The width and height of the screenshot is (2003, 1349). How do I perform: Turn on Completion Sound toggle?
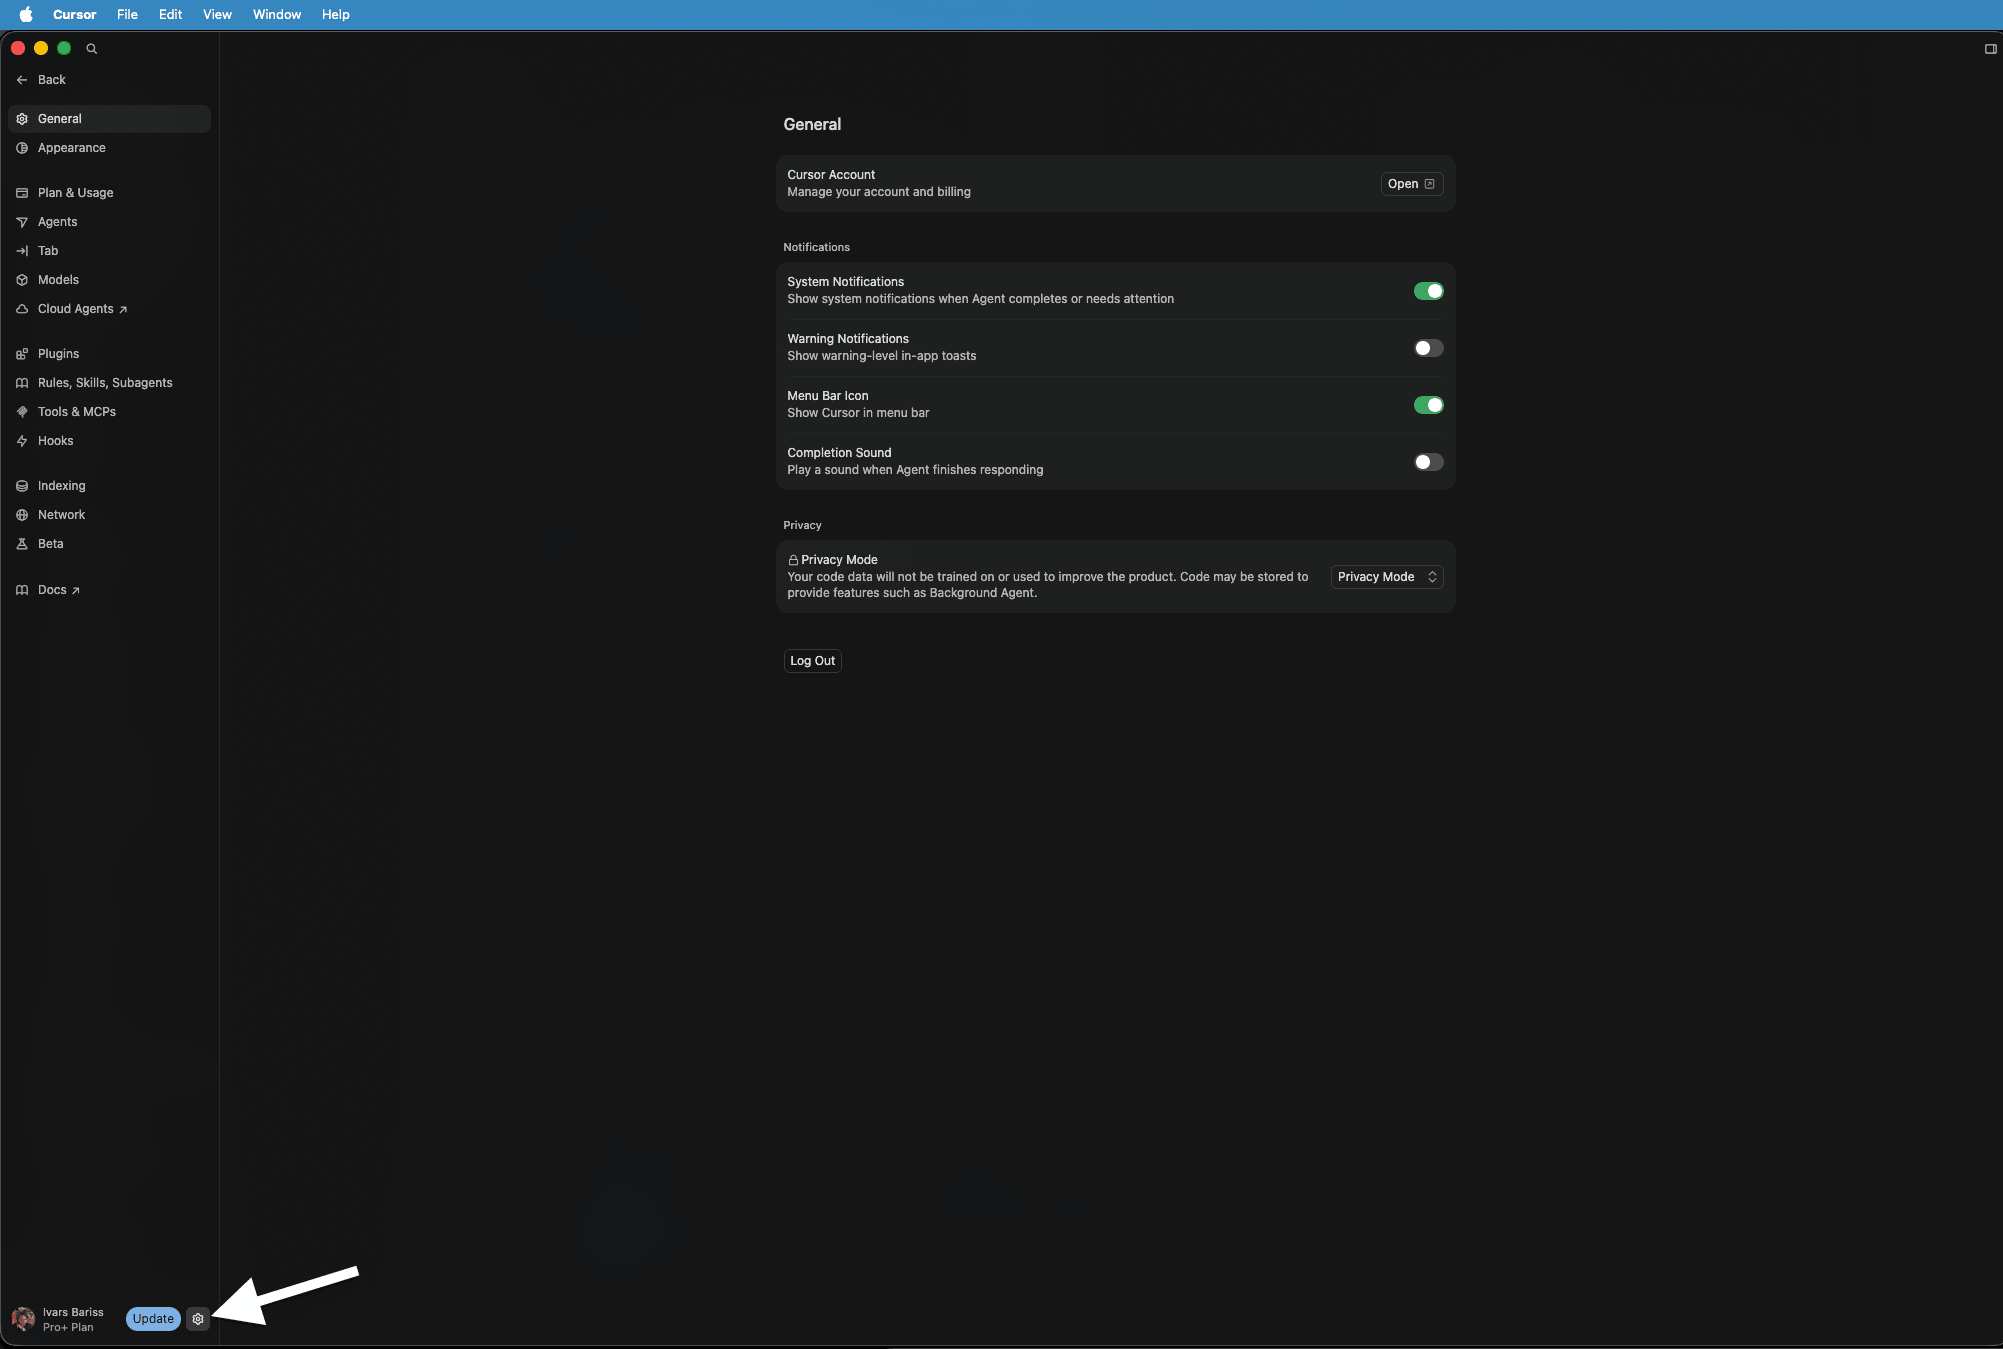click(x=1428, y=462)
